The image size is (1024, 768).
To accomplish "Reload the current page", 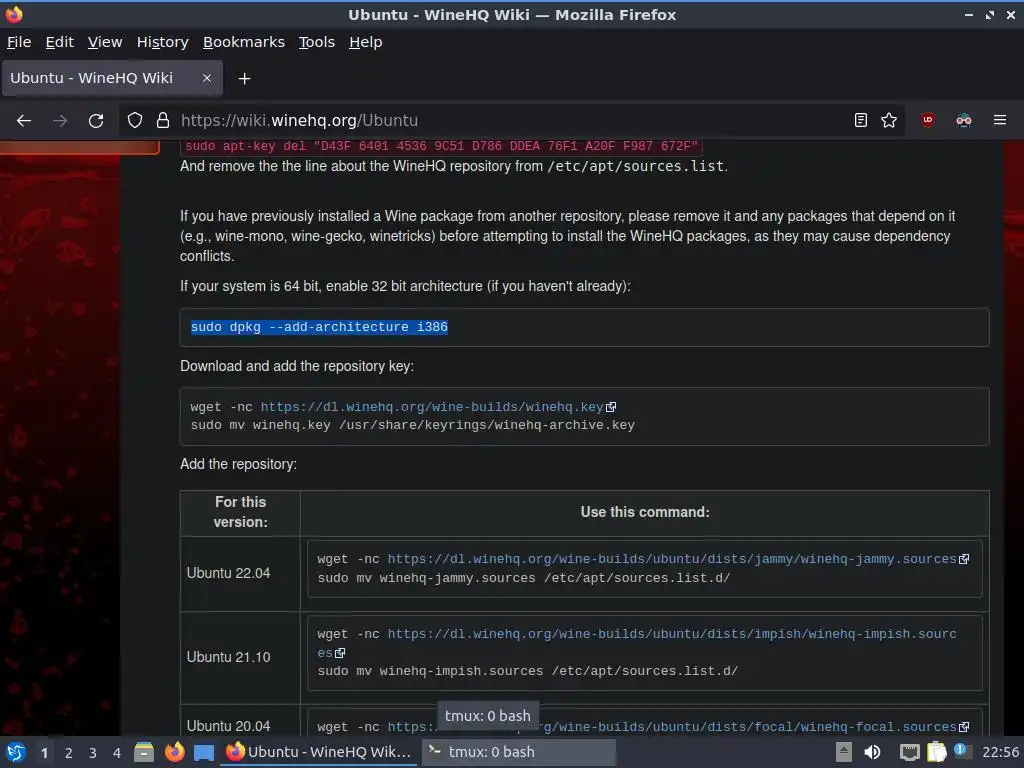I will [96, 120].
